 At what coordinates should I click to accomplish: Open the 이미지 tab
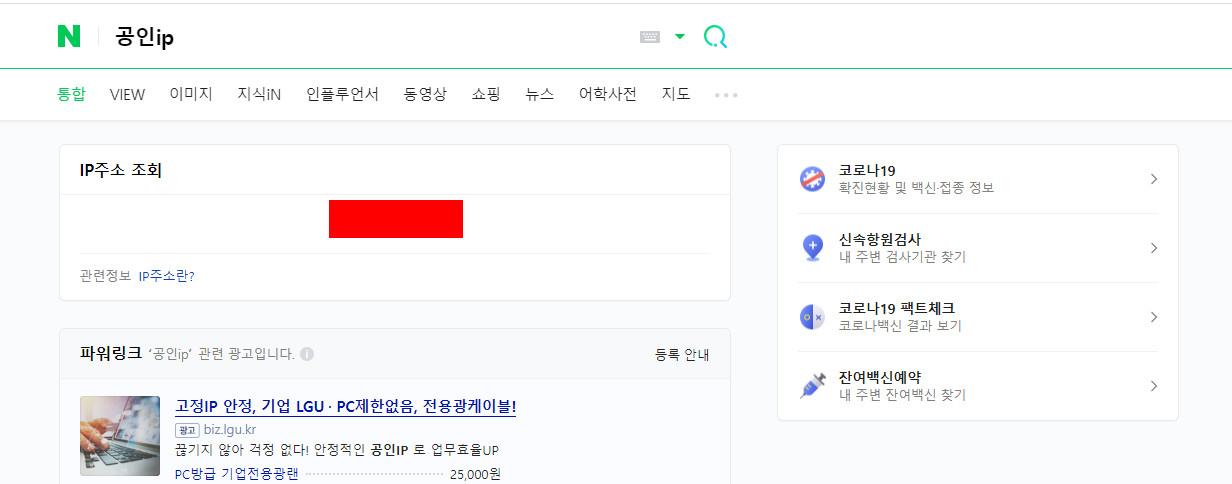[x=191, y=94]
